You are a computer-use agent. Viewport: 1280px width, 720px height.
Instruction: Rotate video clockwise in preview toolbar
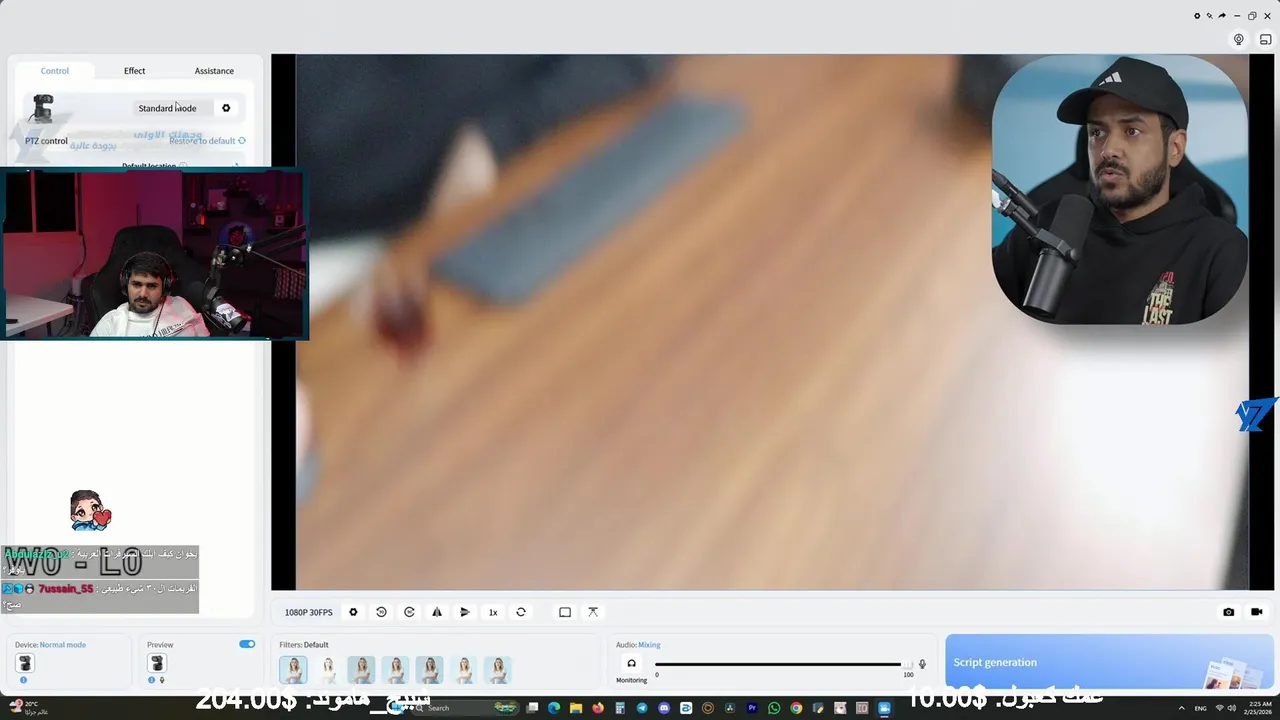[x=409, y=612]
